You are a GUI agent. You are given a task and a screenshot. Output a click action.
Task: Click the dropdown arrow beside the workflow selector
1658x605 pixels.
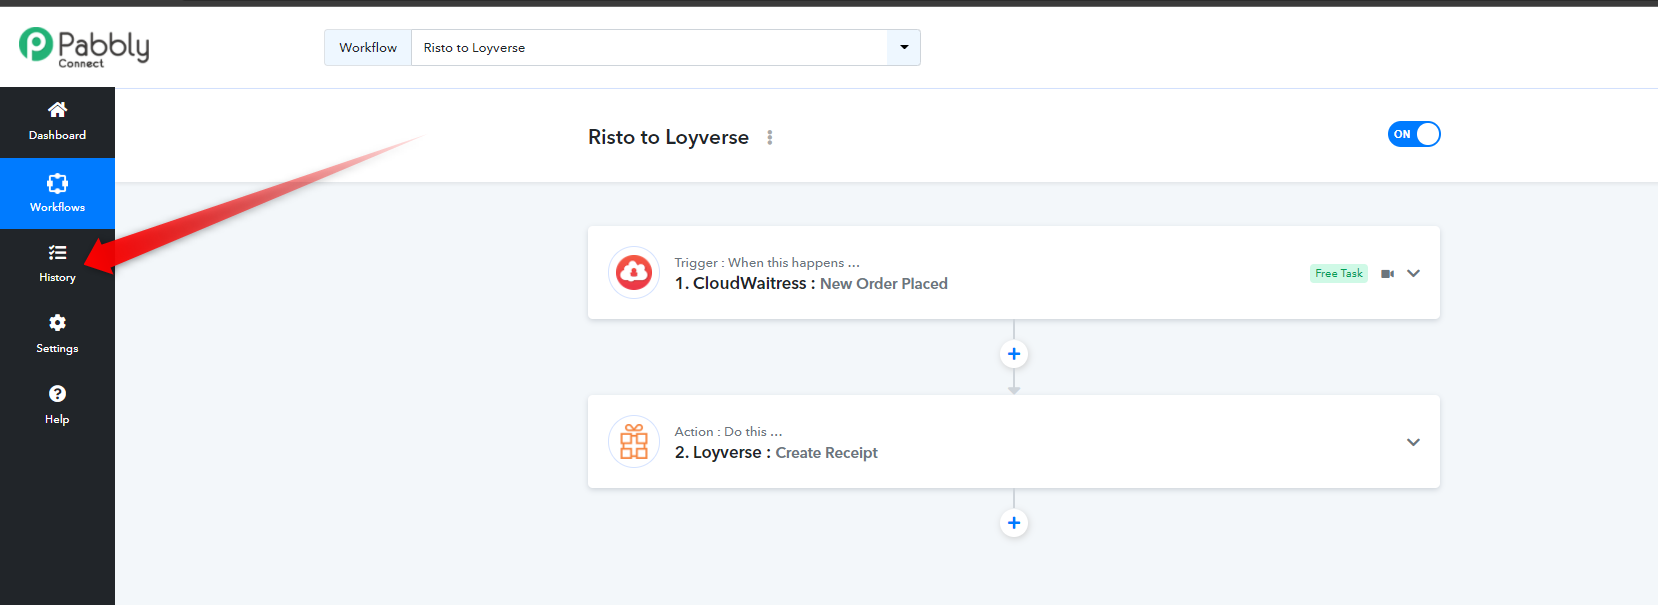pyautogui.click(x=904, y=47)
